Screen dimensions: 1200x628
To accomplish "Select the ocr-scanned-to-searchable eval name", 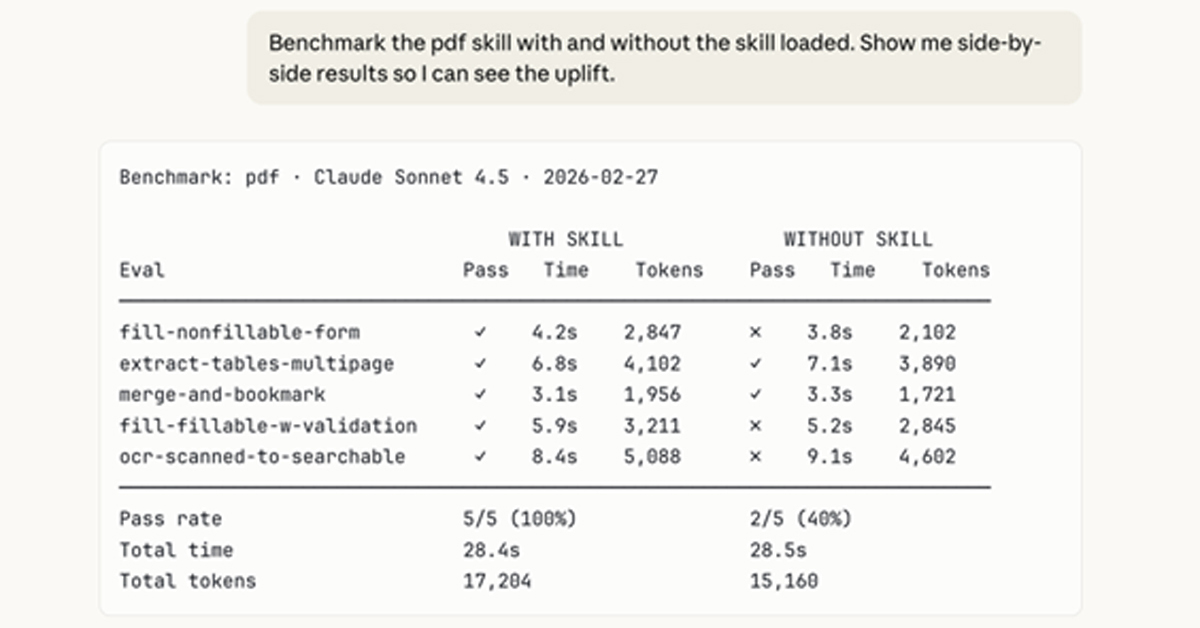I will tap(262, 457).
